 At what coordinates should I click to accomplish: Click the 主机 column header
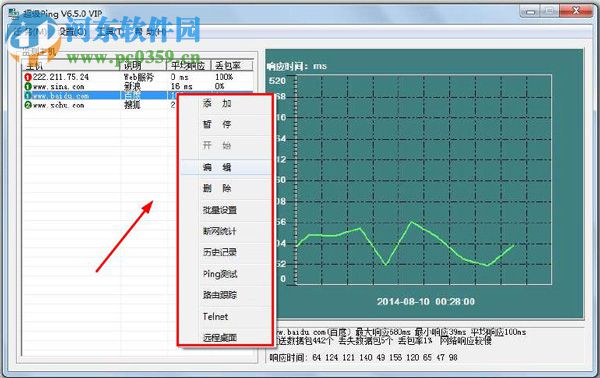(71, 66)
